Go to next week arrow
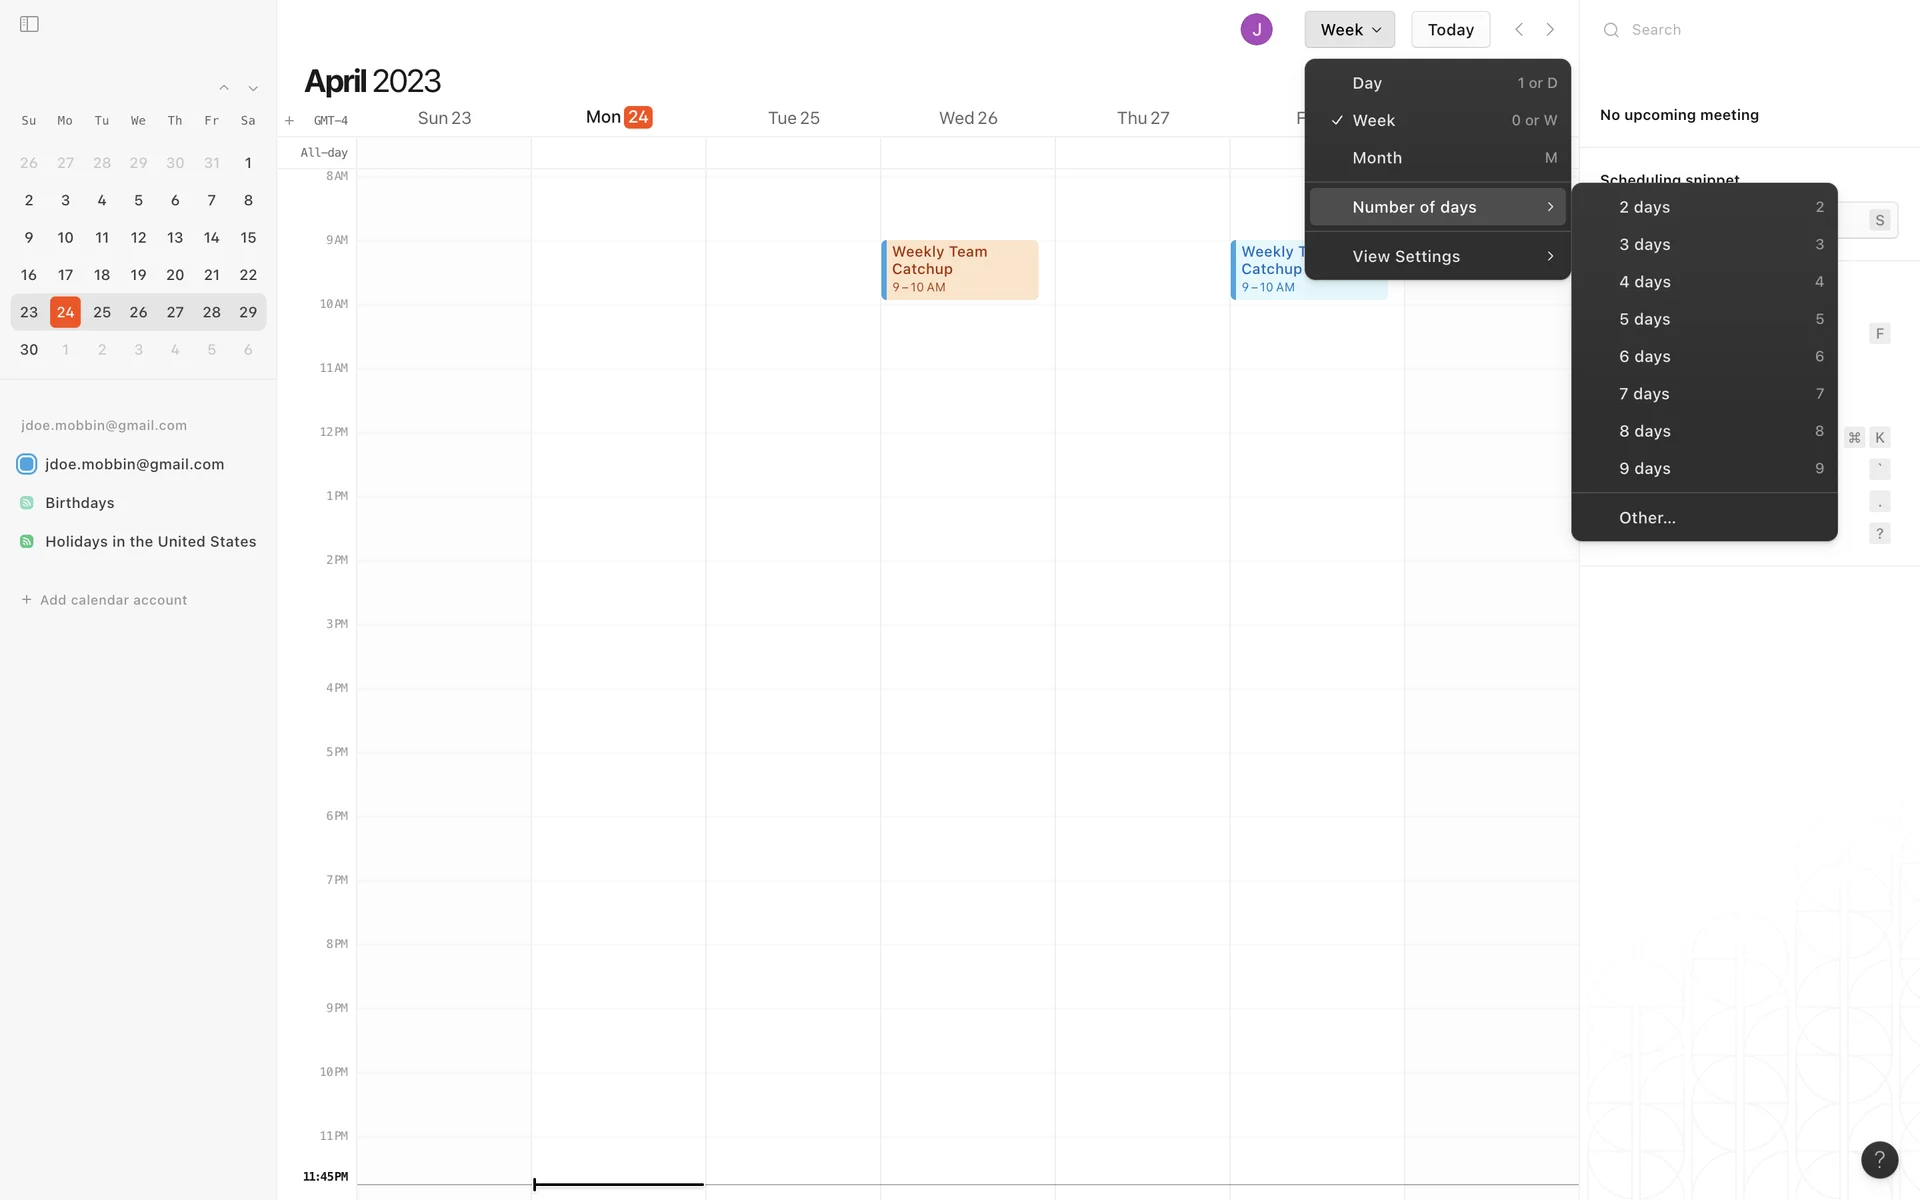The image size is (1920, 1200). click(1550, 30)
